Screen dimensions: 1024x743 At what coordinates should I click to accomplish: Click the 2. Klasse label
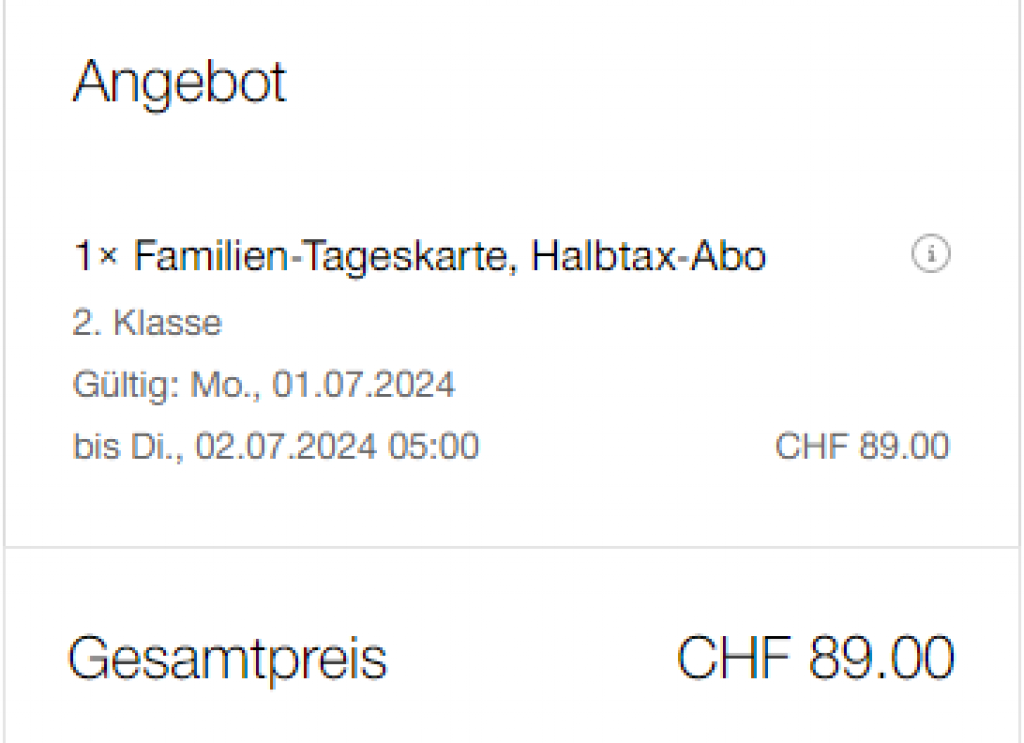[147, 323]
